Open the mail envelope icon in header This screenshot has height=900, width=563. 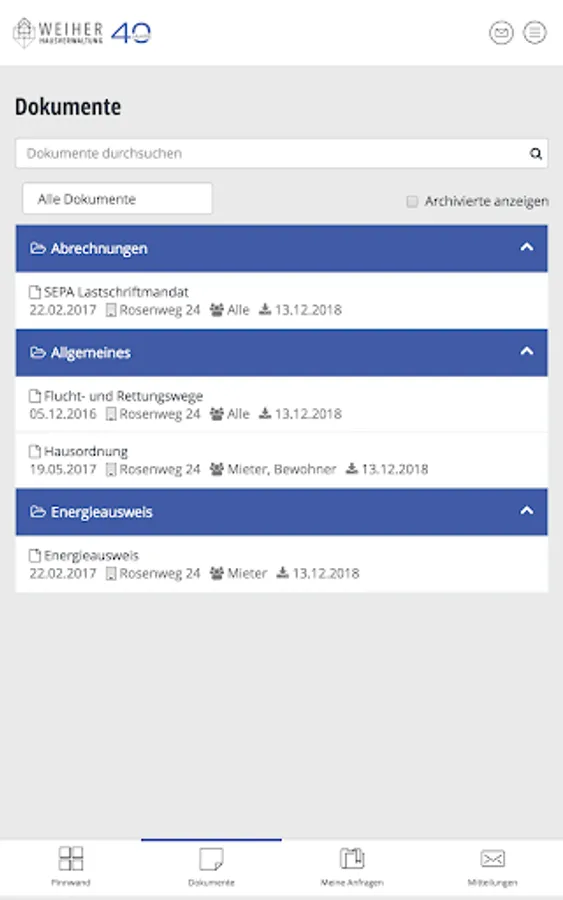pos(501,33)
